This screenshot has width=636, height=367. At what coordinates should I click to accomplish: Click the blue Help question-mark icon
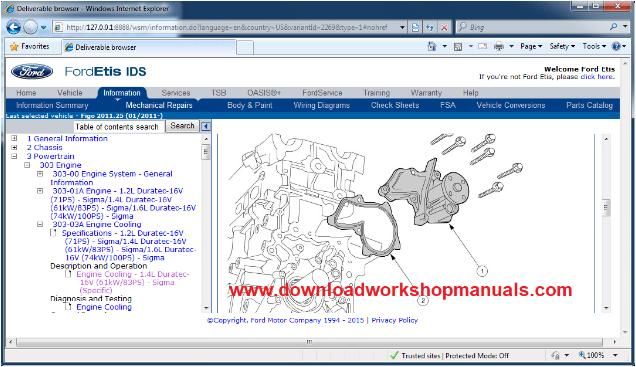point(616,47)
